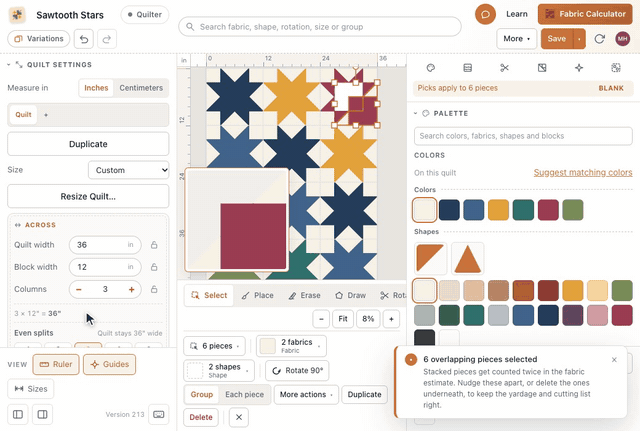Viewport: 640px width, 431px height.
Task: Click the redo arrow
Action: click(x=107, y=39)
